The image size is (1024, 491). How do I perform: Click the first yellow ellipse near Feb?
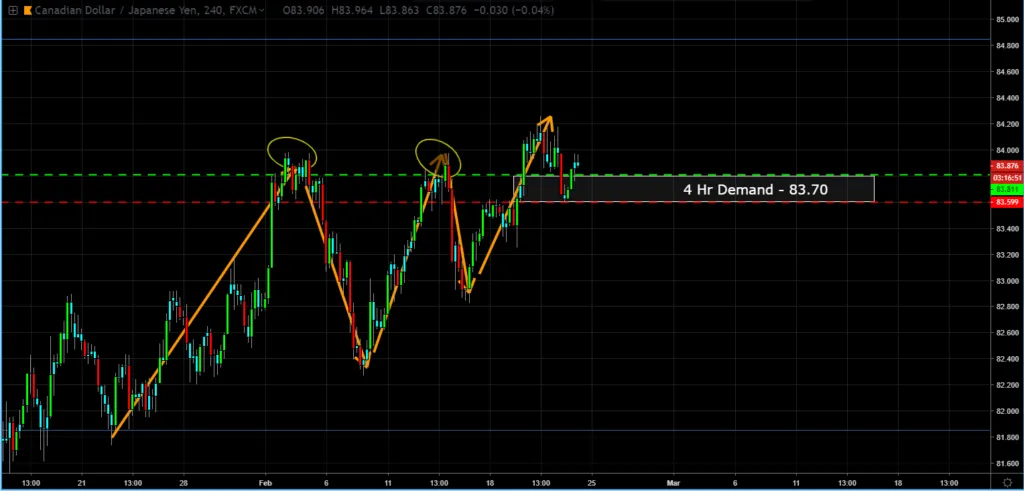click(292, 153)
